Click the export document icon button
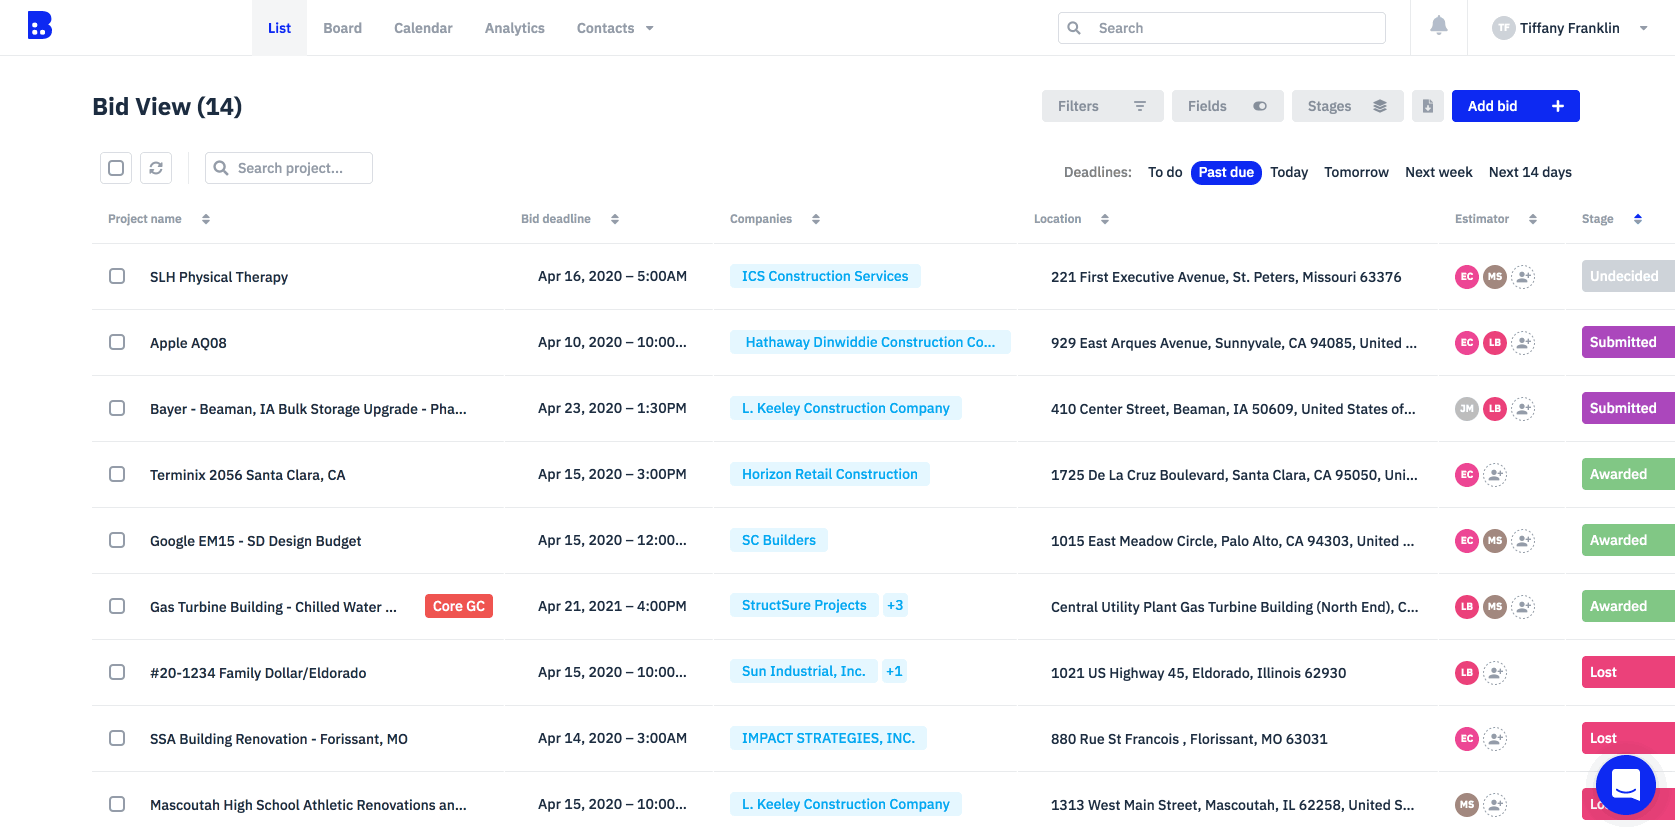The height and width of the screenshot is (829, 1675). point(1428,106)
